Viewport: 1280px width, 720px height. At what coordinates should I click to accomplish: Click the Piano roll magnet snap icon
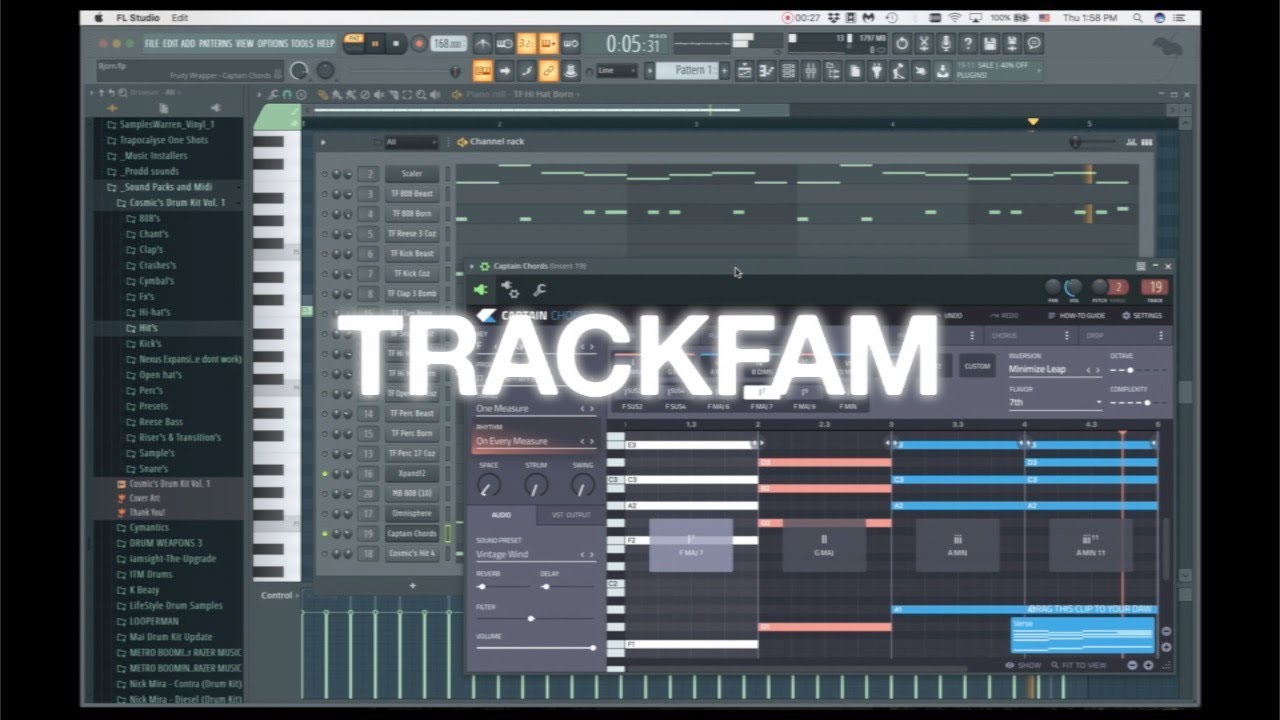coord(287,95)
